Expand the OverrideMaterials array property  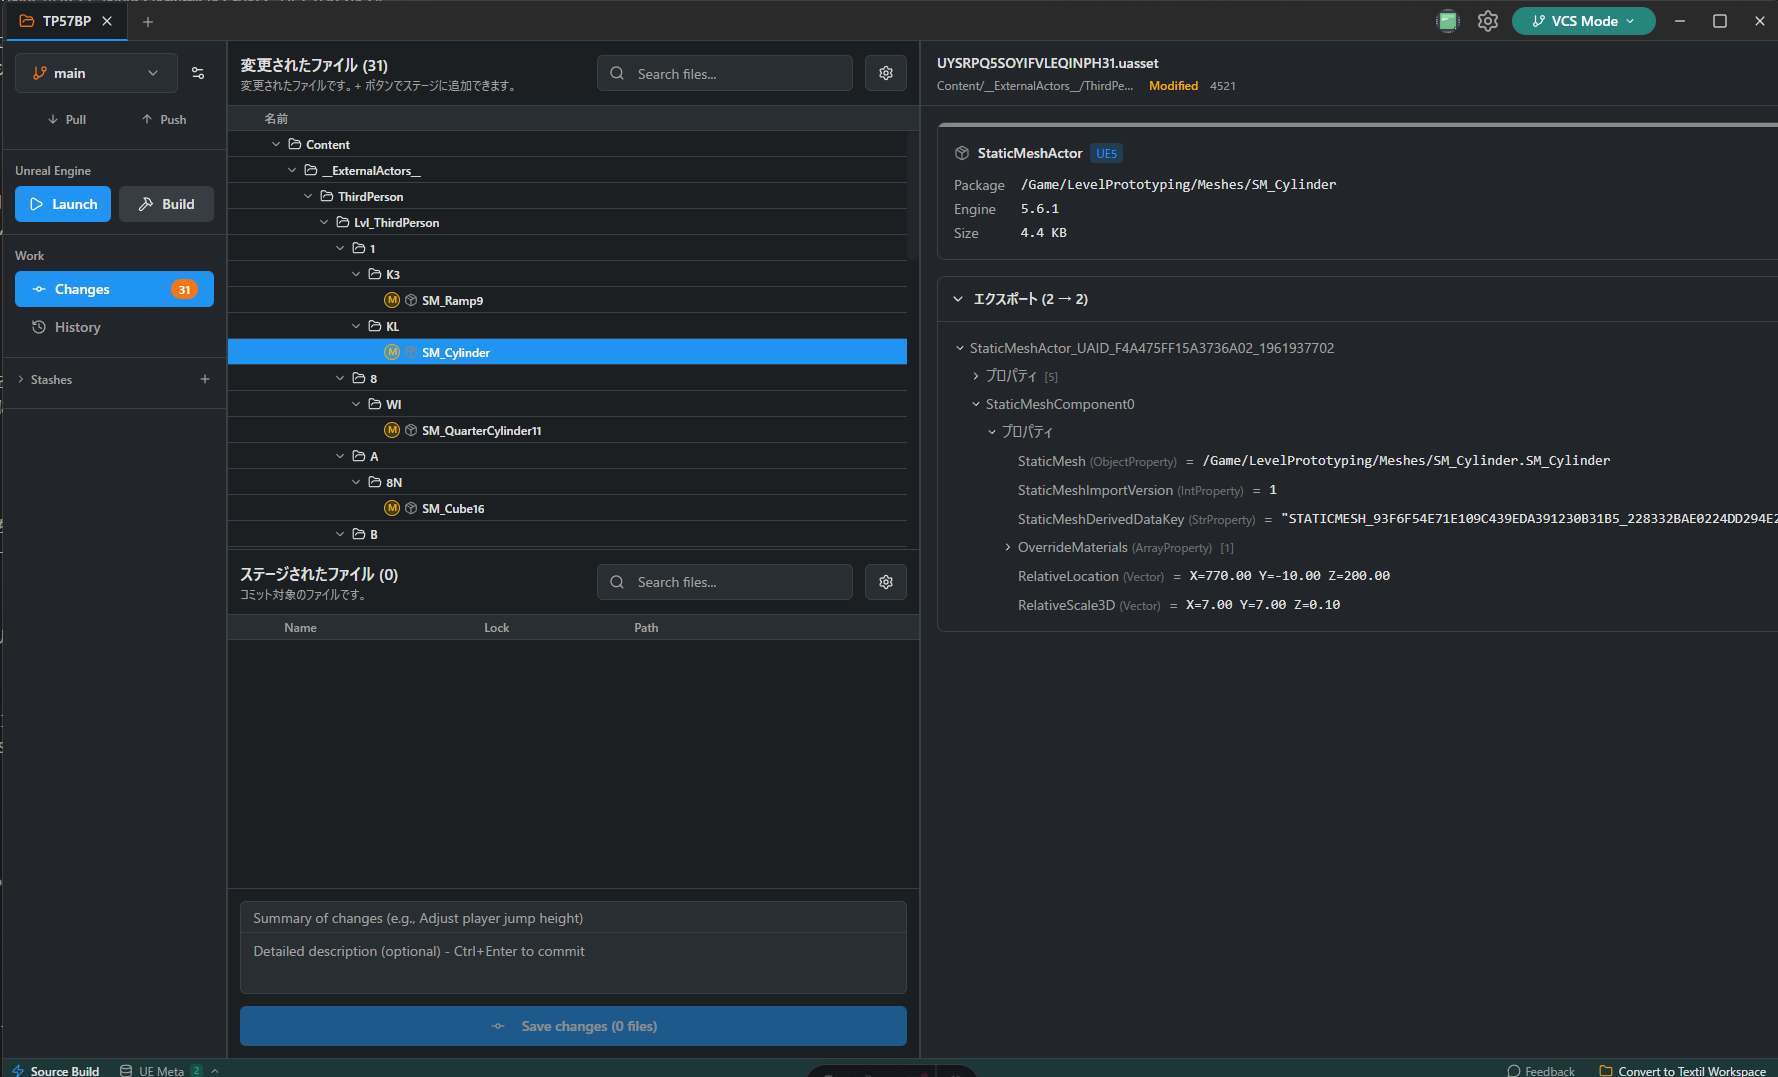point(1008,547)
